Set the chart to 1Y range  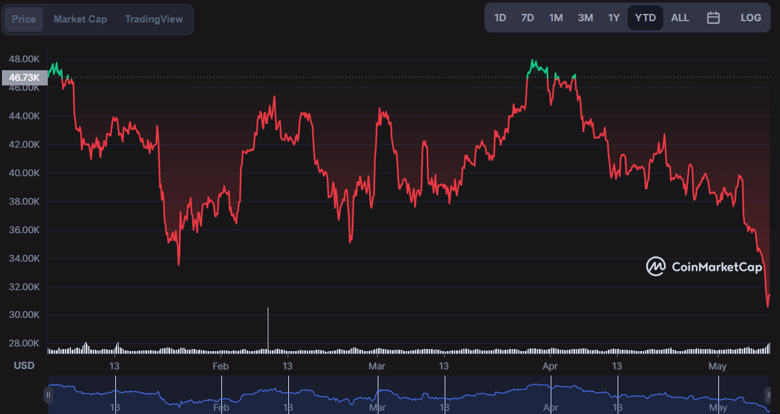point(614,18)
